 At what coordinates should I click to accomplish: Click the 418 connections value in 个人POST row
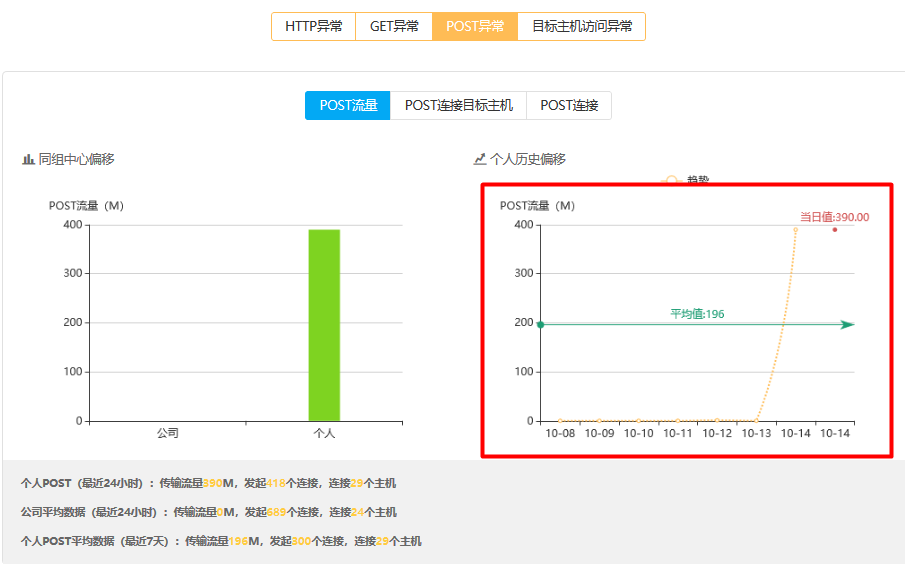coord(276,483)
